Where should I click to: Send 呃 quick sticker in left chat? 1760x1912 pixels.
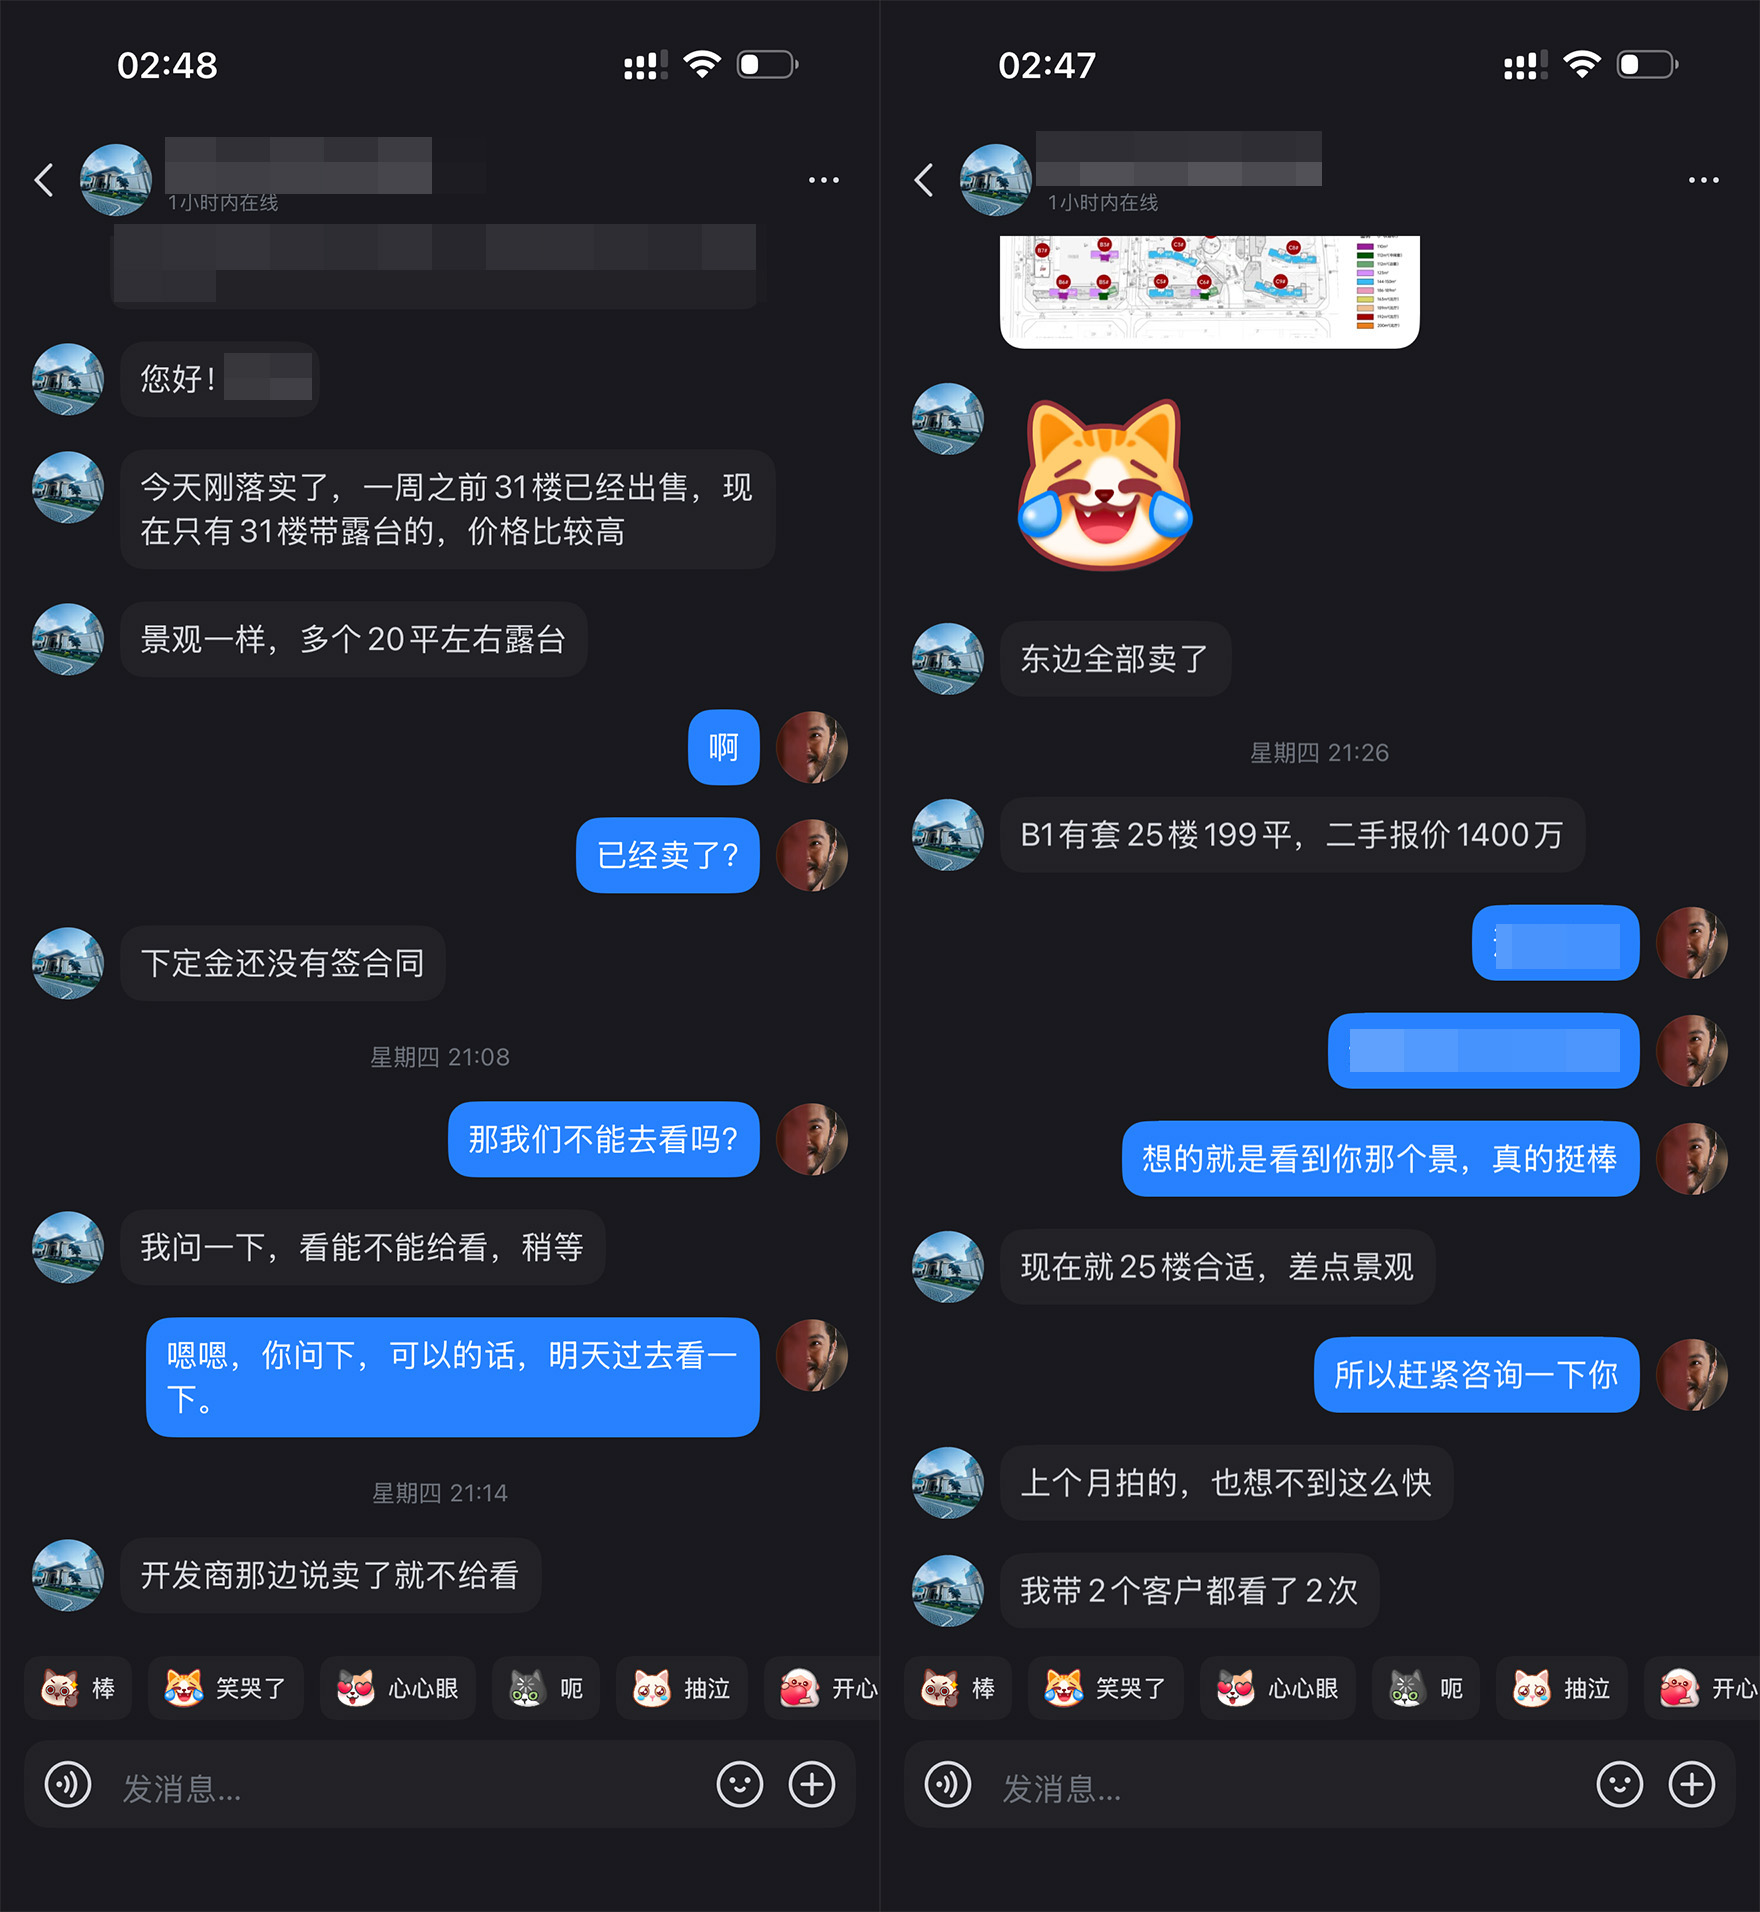coord(546,1688)
